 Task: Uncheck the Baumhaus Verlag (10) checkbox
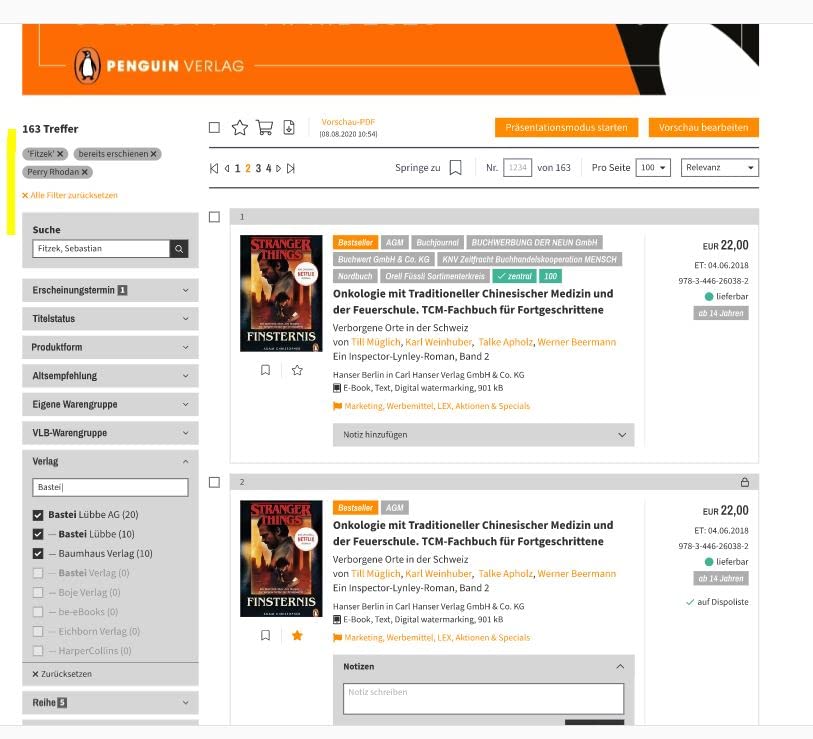(x=38, y=554)
